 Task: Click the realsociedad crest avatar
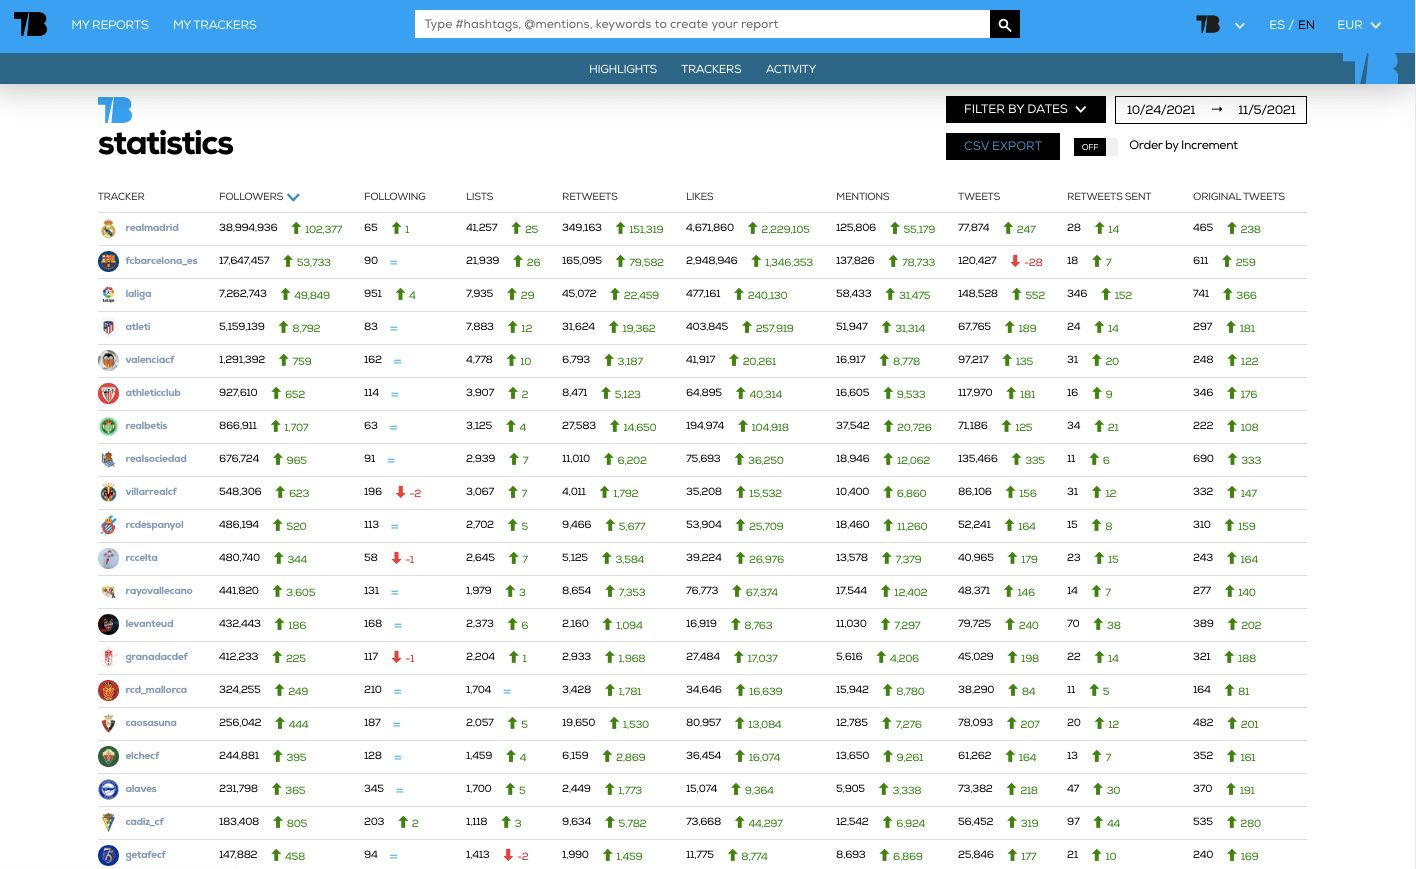[108, 459]
